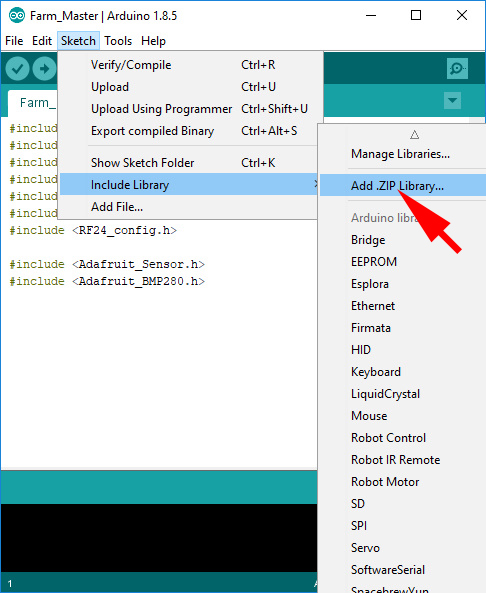Image resolution: width=486 pixels, height=593 pixels.
Task: Include the Ethernet library
Action: [x=403, y=306]
